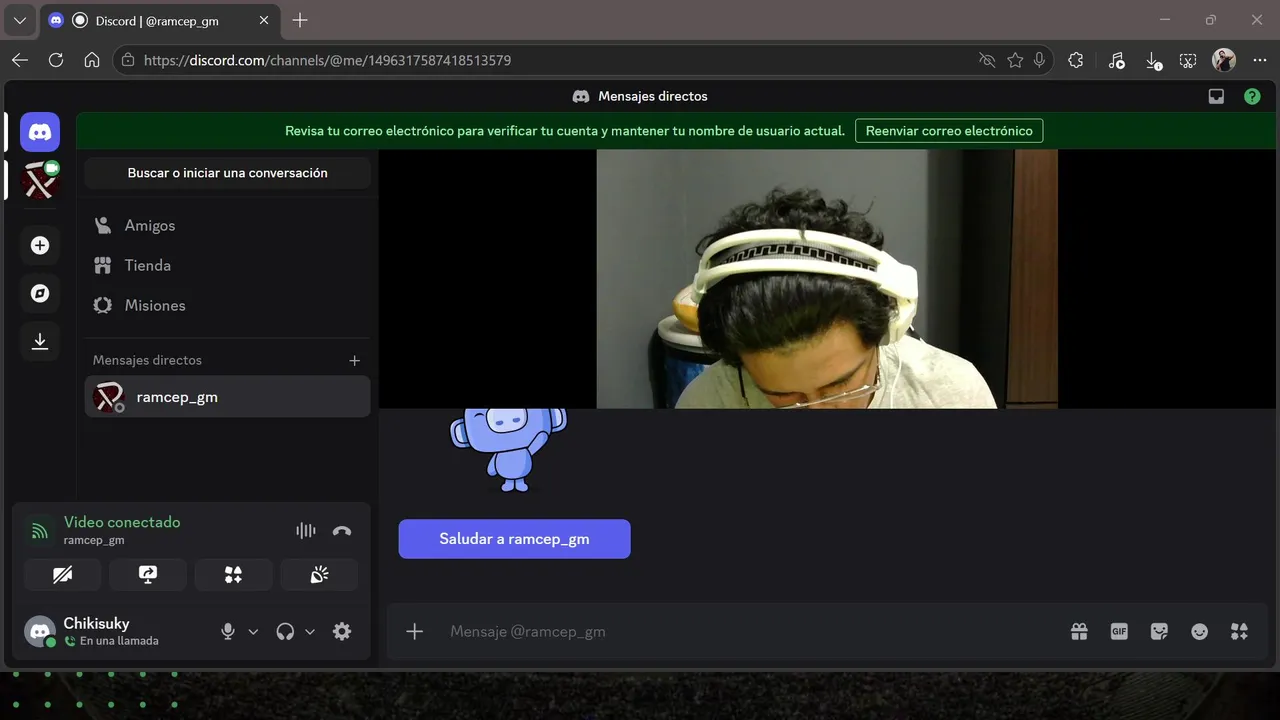Open the emoji picker

pos(1199,631)
